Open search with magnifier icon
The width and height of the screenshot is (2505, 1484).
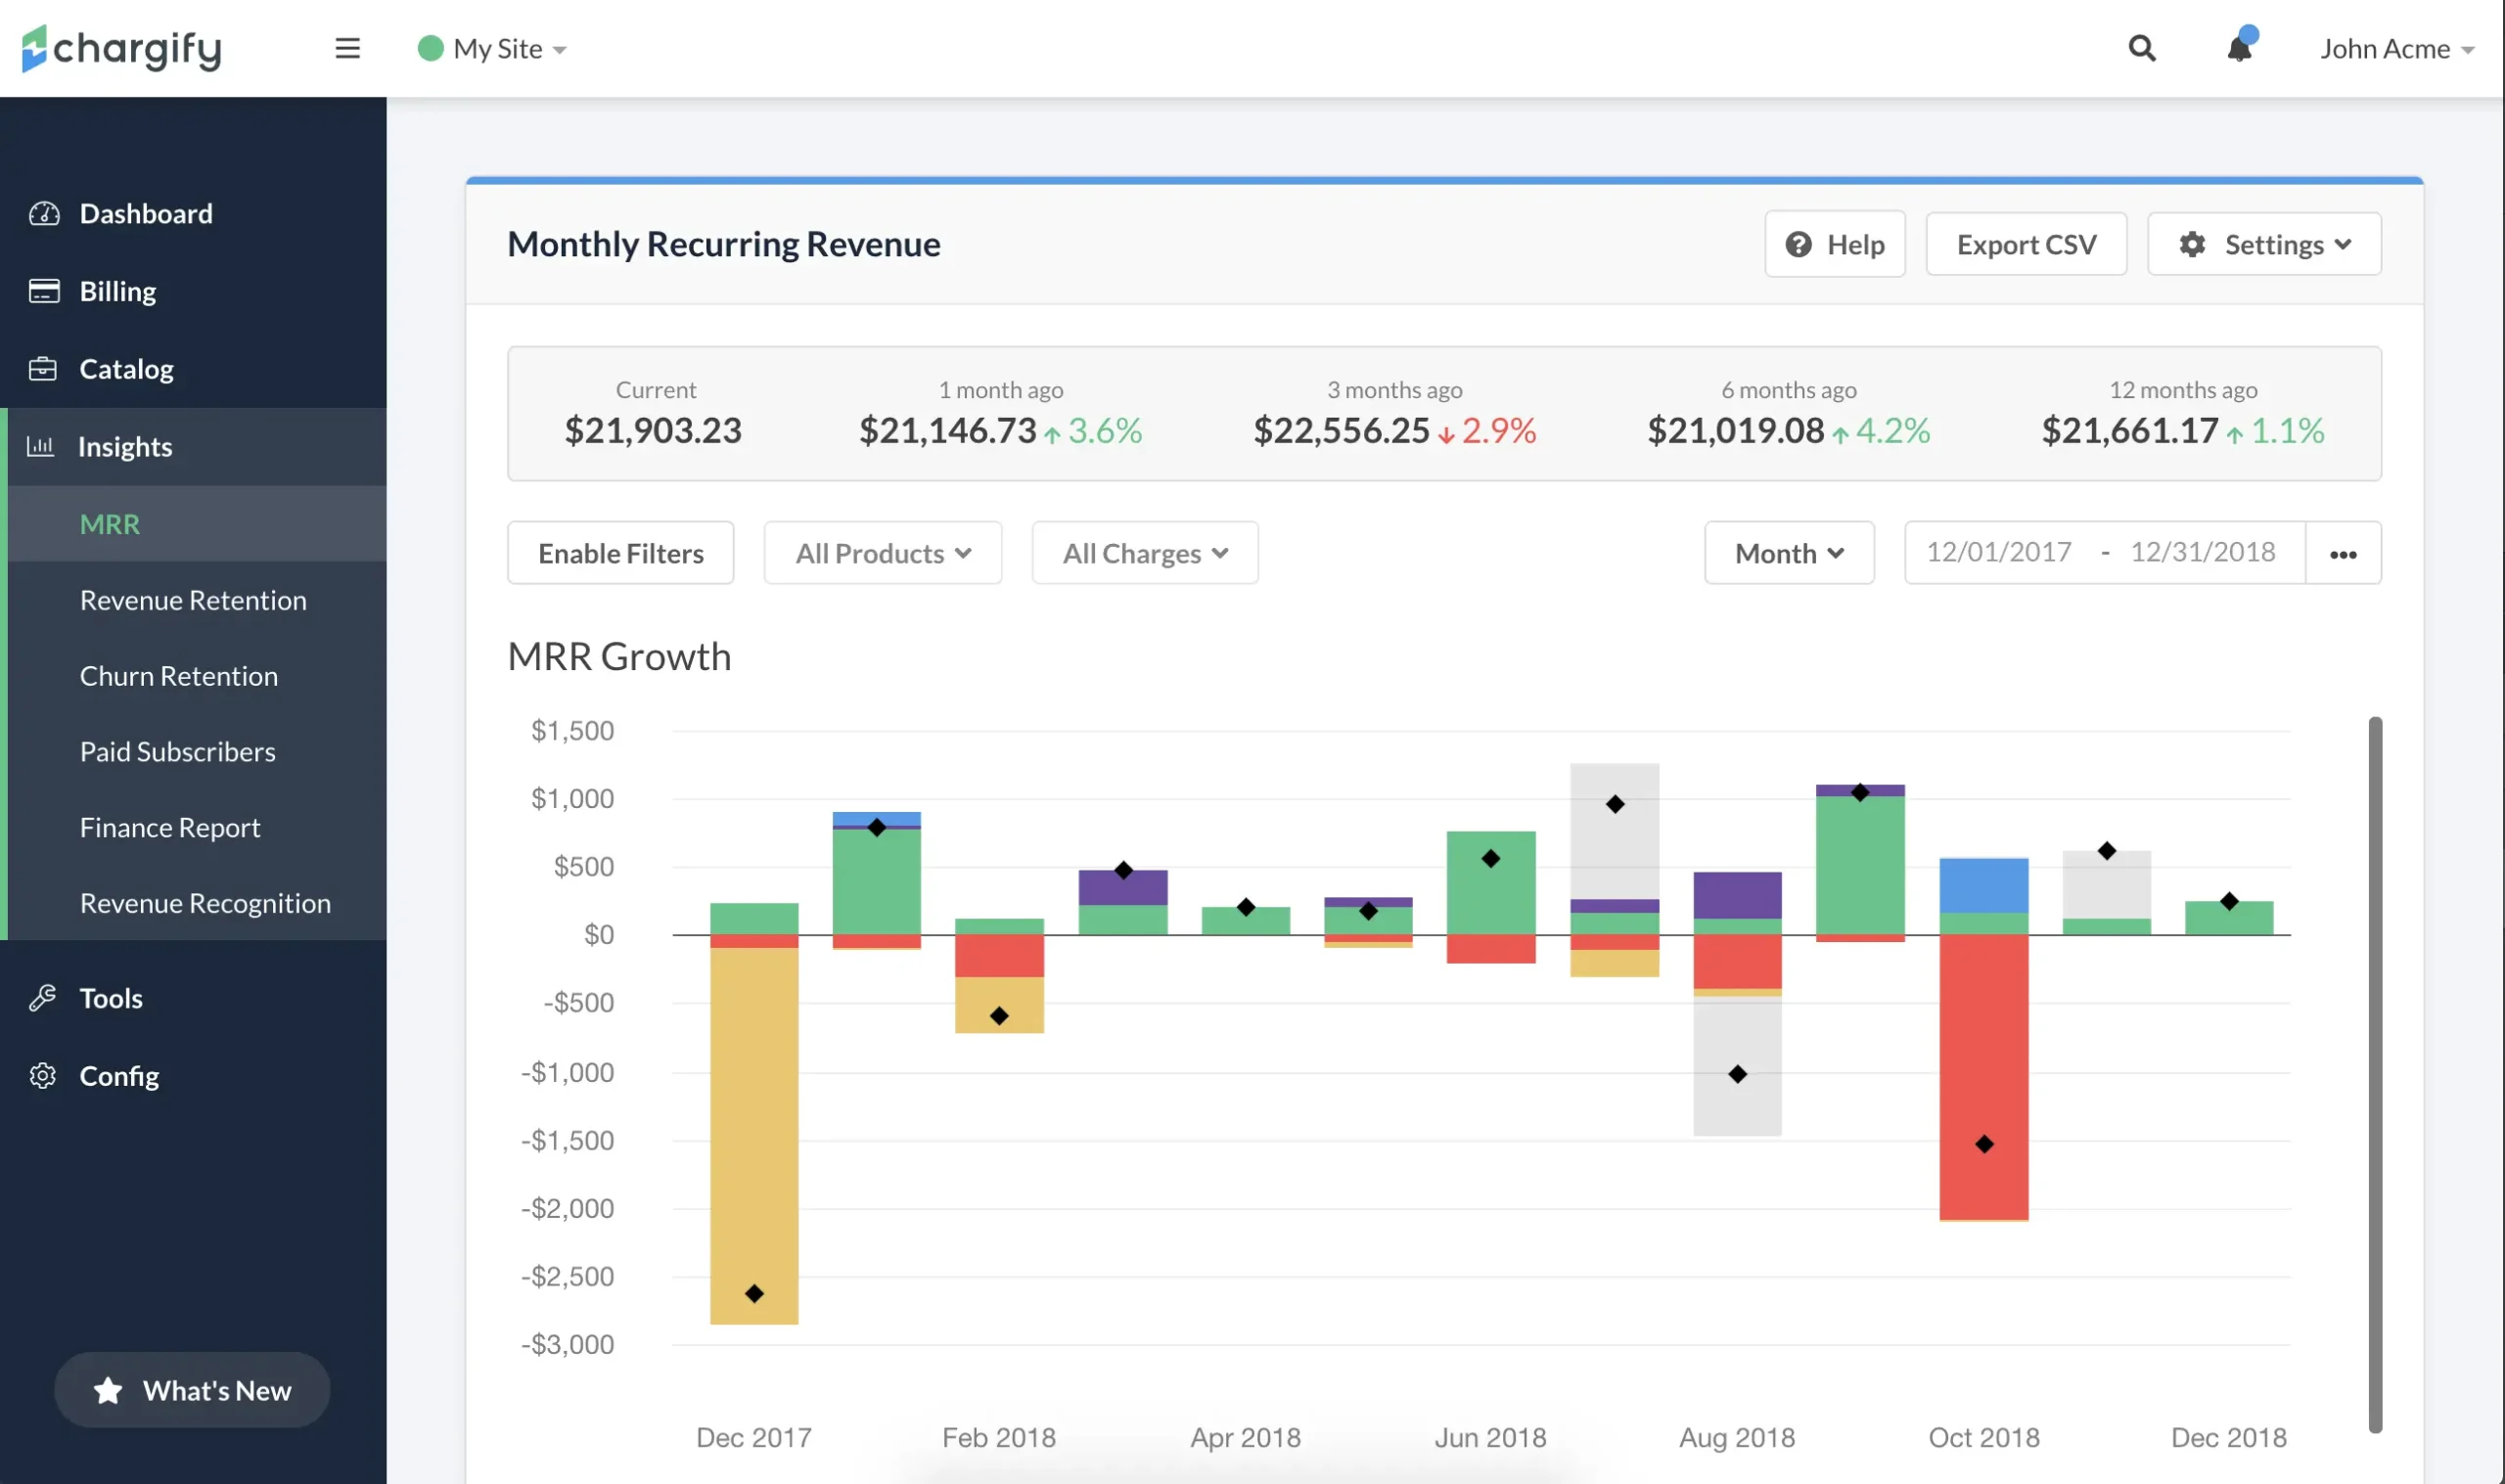pyautogui.click(x=2141, y=48)
